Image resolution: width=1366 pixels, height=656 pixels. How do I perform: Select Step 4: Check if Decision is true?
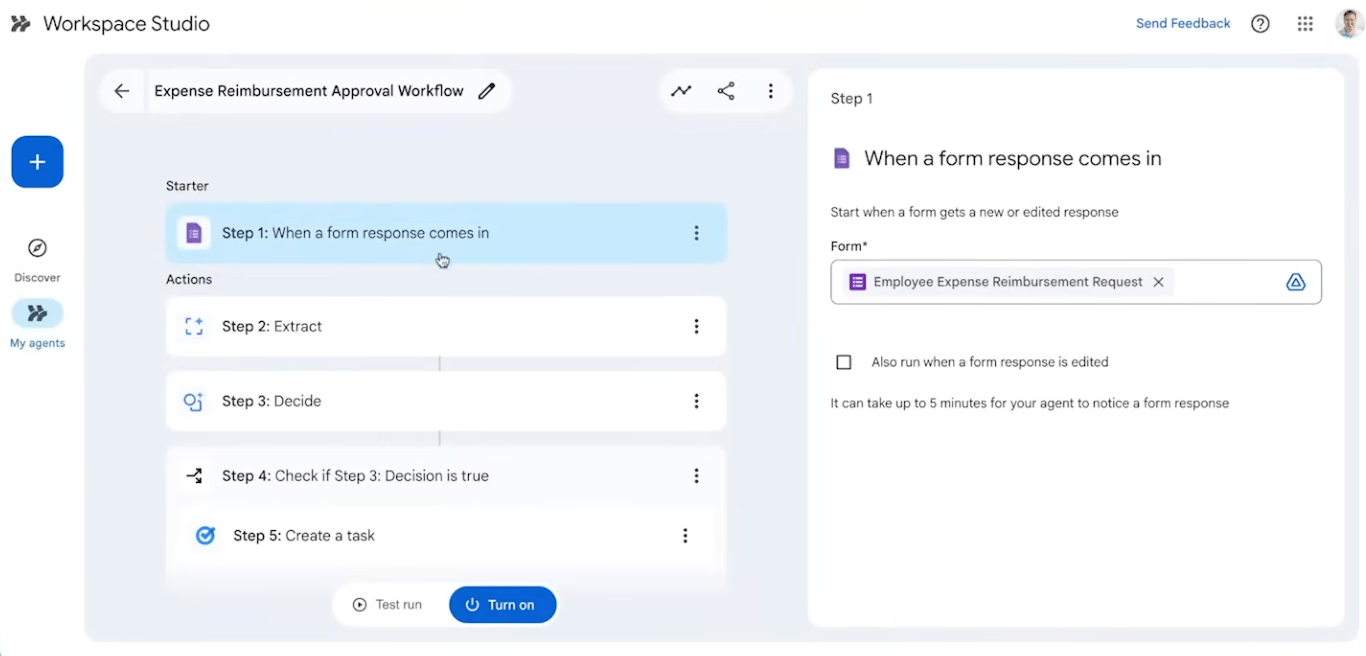coord(446,476)
